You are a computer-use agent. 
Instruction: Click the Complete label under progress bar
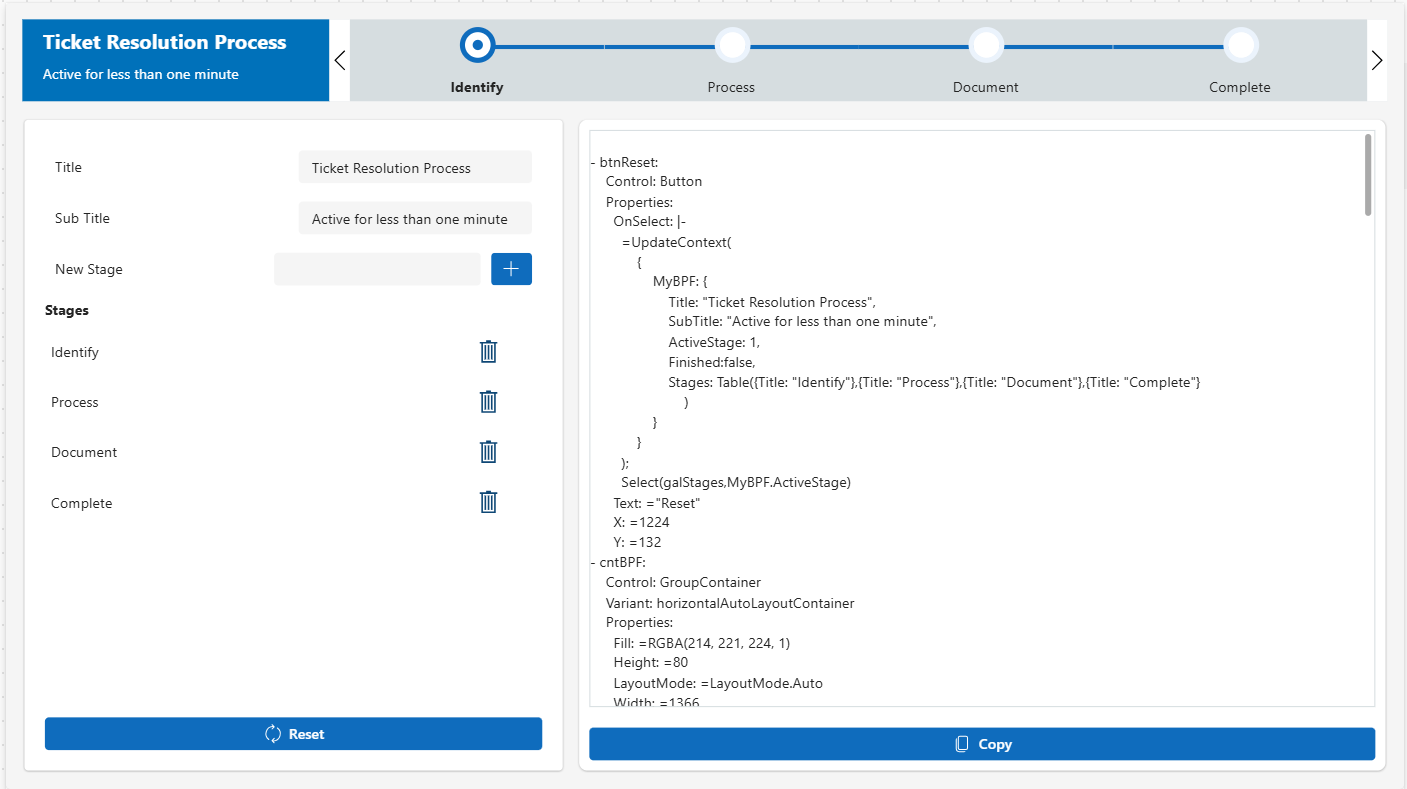coord(1240,87)
